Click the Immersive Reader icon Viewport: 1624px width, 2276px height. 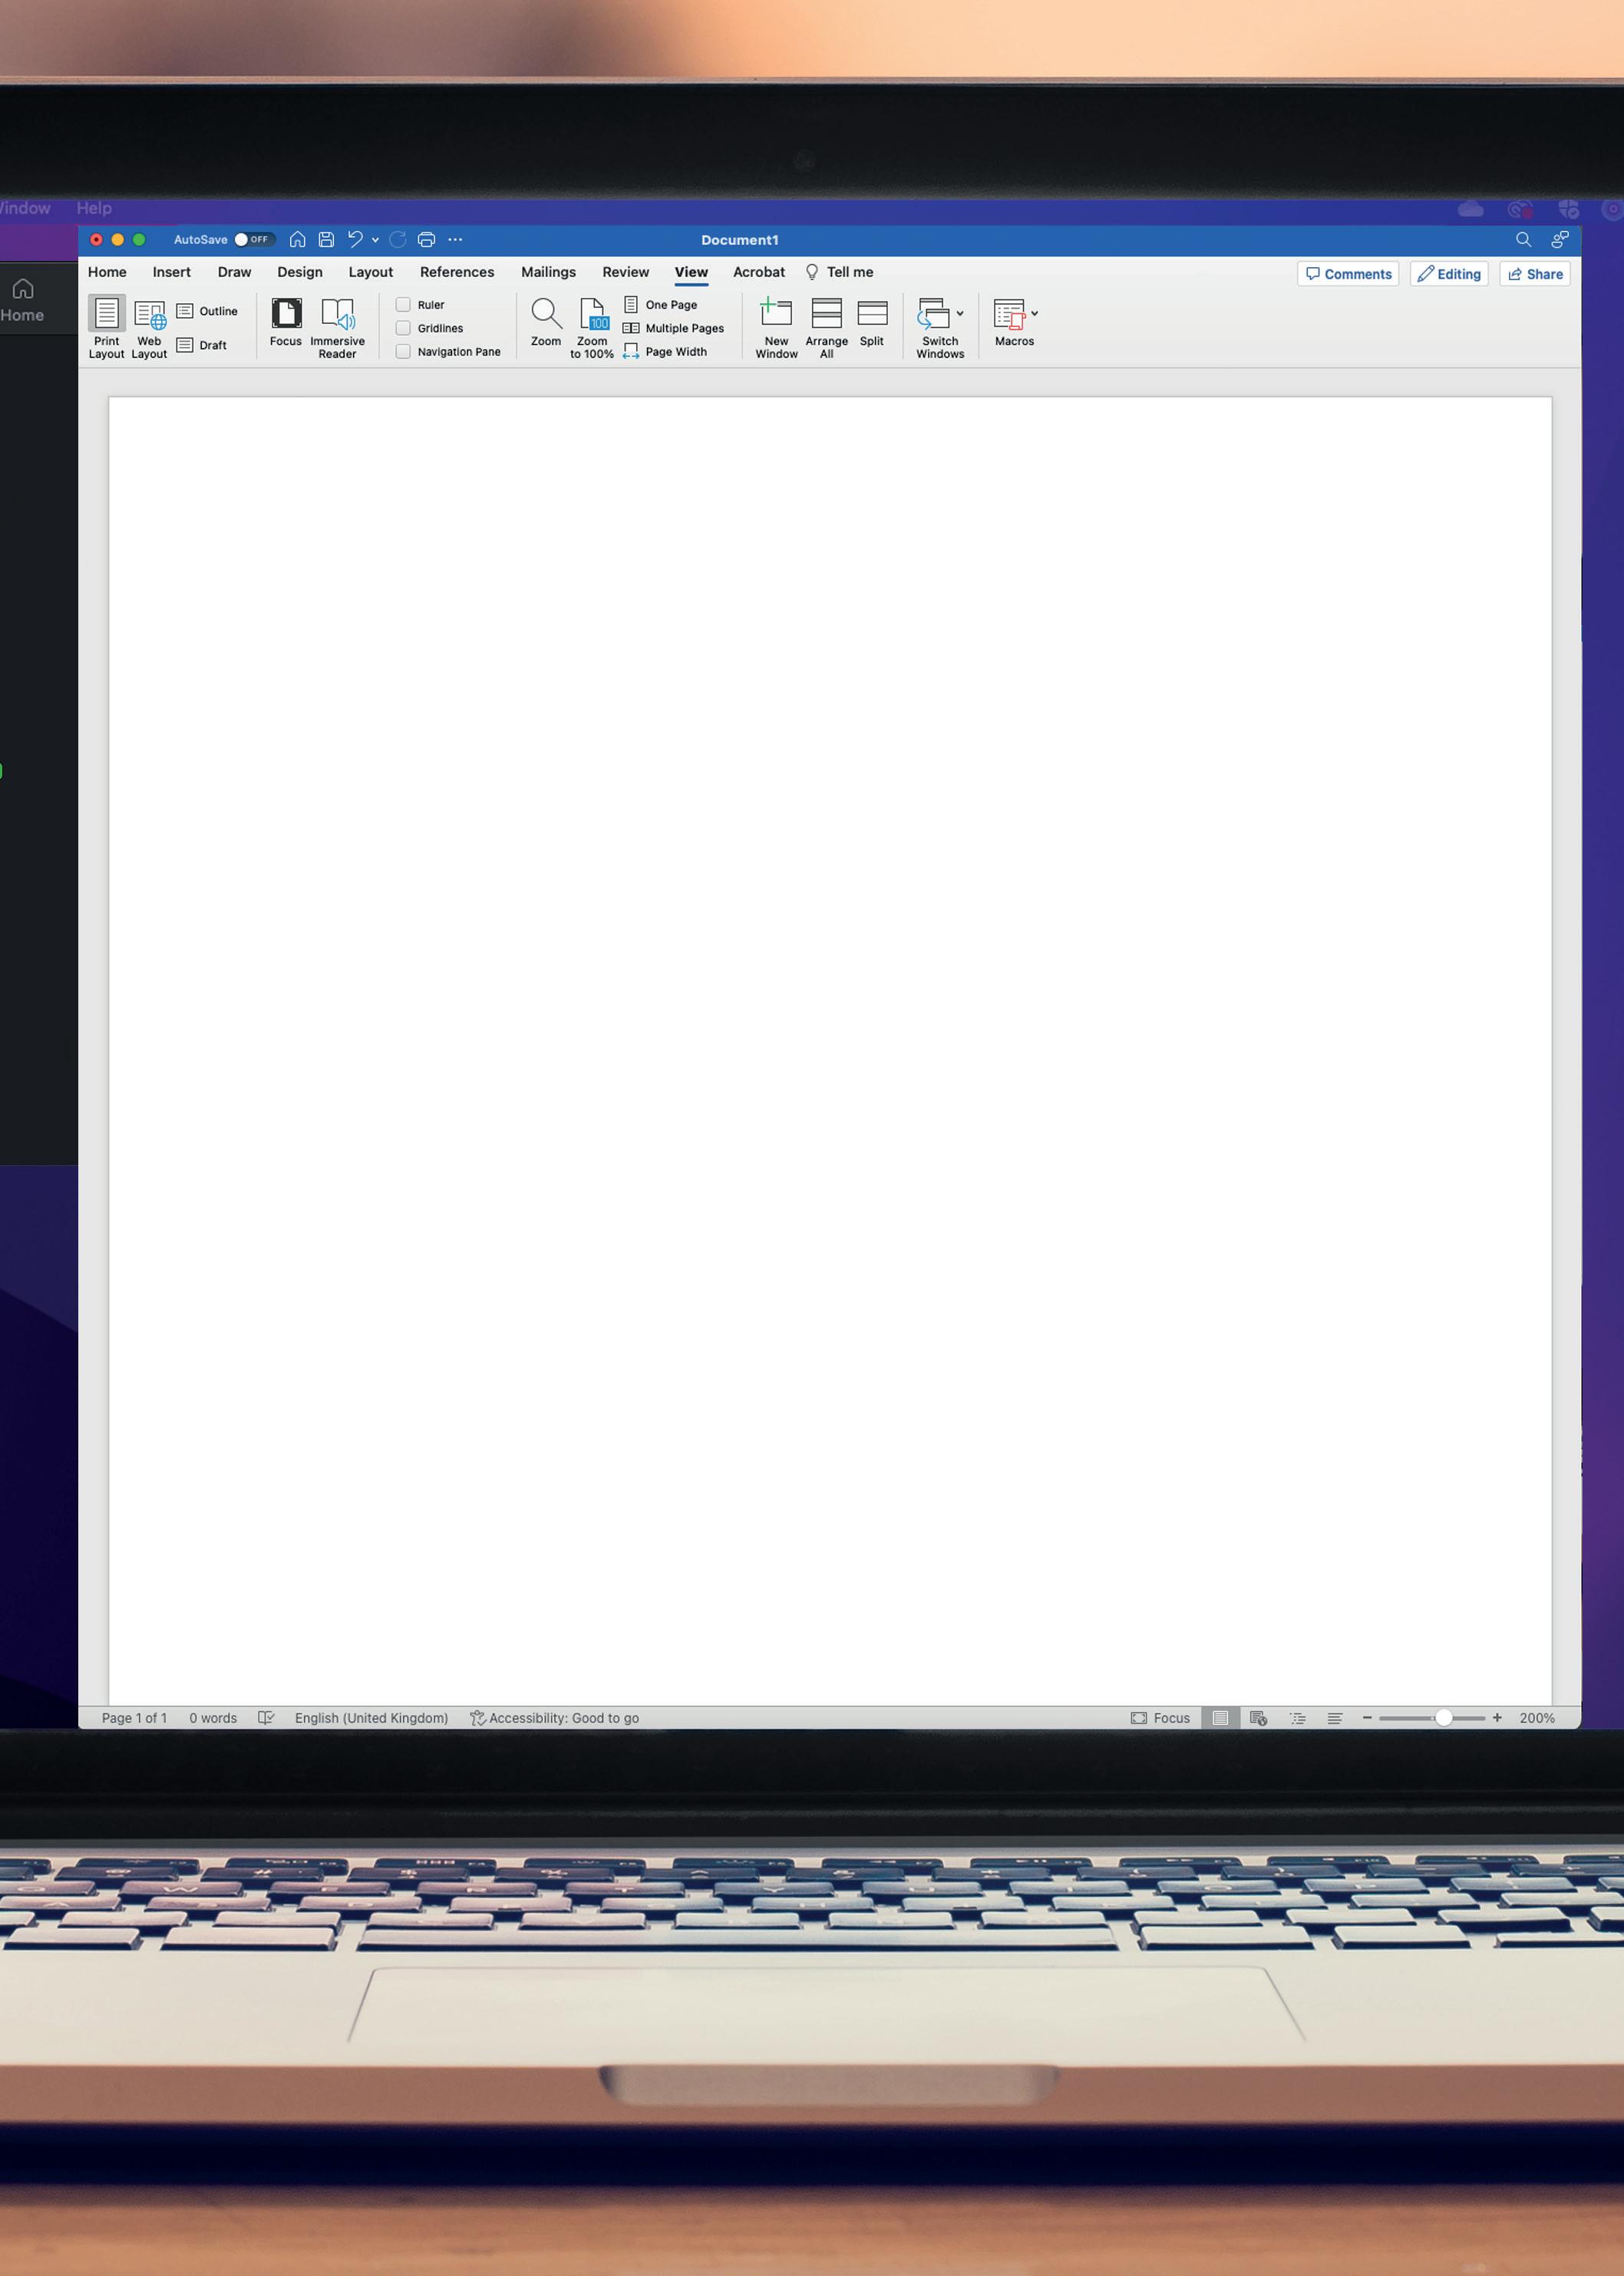pos(337,314)
